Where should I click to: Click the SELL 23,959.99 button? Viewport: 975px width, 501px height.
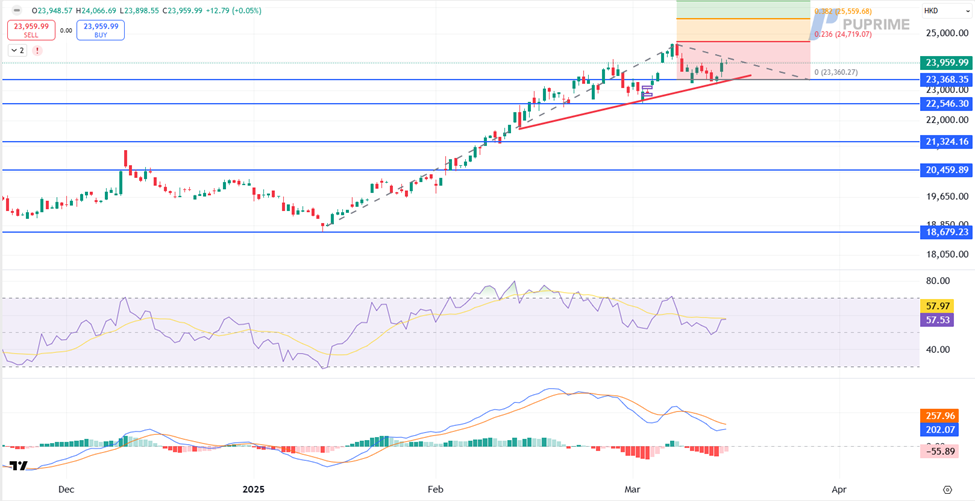click(32, 30)
